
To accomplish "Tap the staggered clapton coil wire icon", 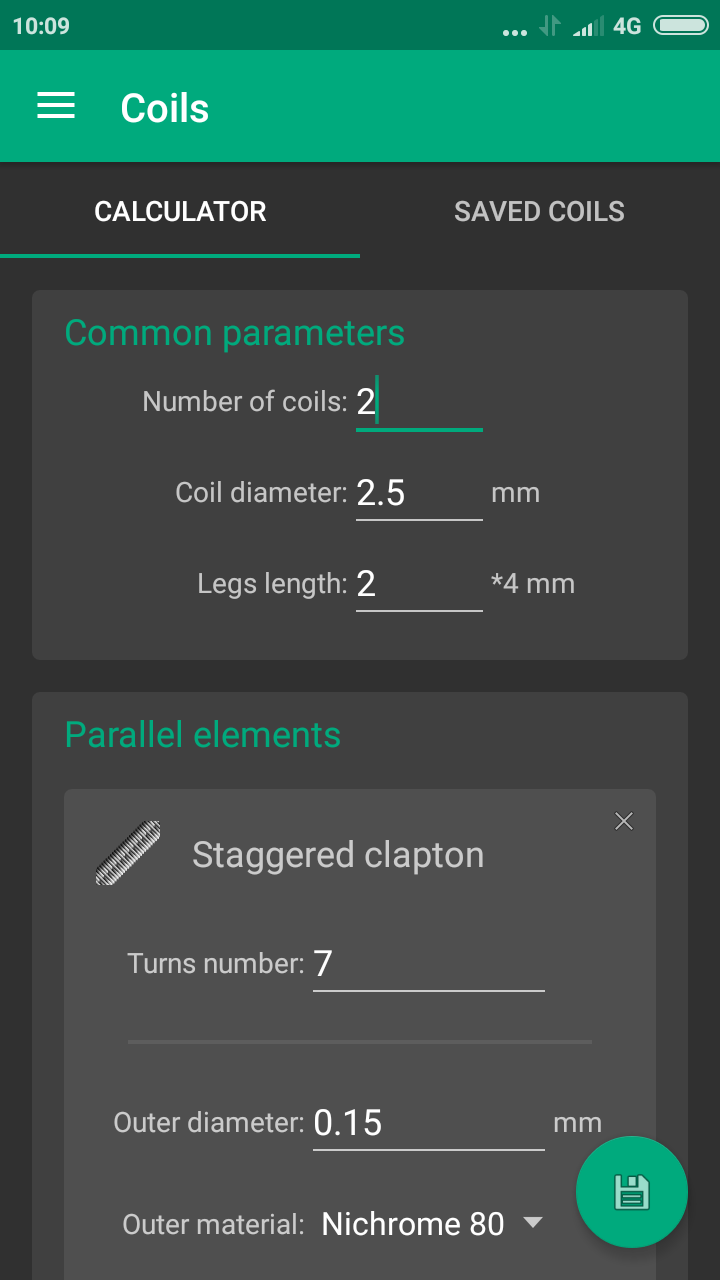I will coord(128,852).
